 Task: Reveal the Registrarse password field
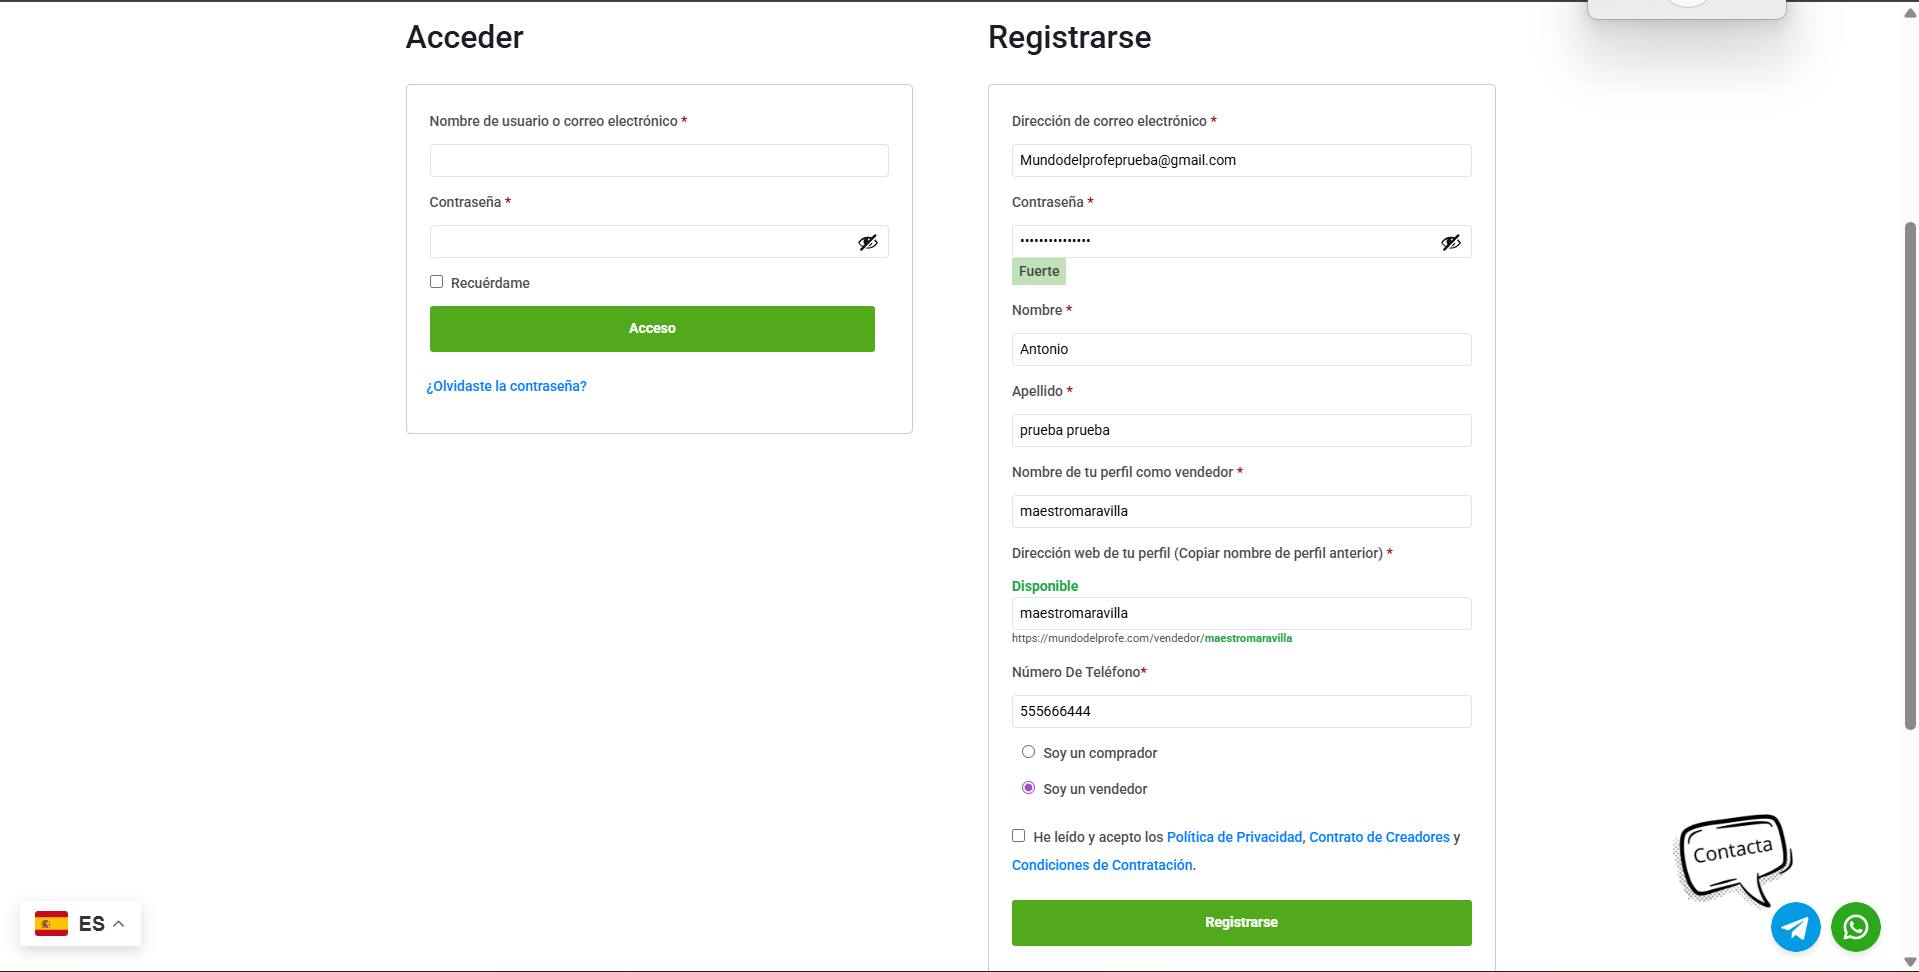pos(1450,242)
